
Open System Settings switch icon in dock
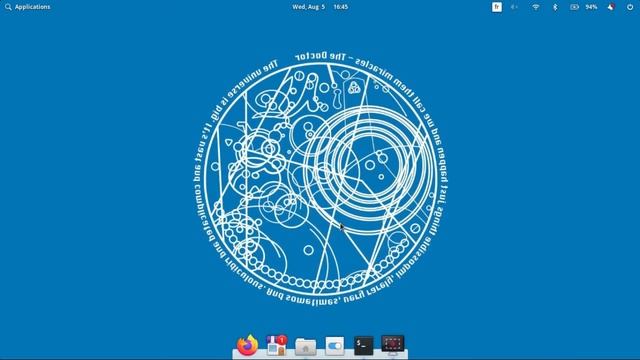(335, 346)
